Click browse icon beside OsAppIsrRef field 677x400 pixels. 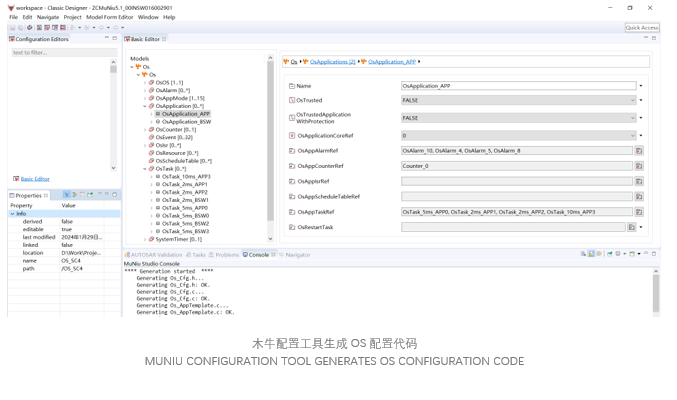click(x=639, y=181)
